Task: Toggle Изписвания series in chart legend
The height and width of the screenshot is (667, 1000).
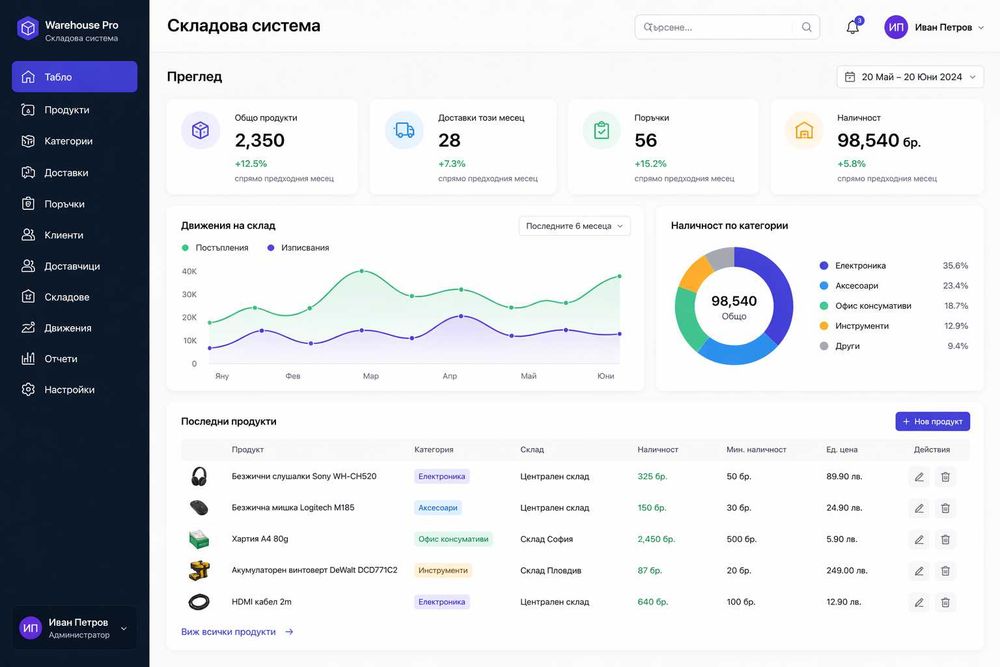Action: (x=298, y=247)
